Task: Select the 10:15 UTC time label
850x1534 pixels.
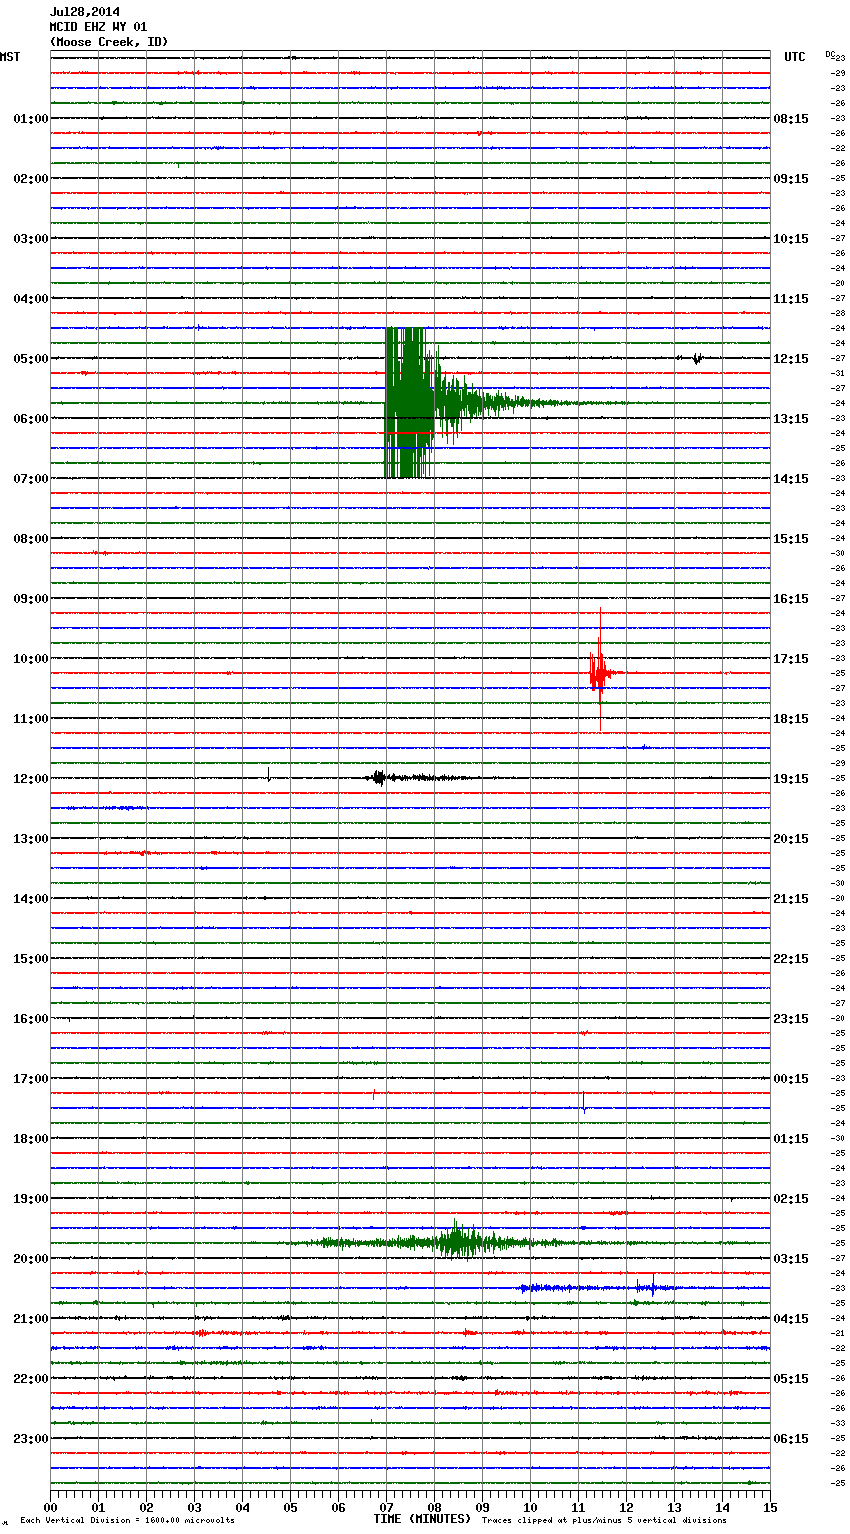Action: pyautogui.click(x=791, y=239)
